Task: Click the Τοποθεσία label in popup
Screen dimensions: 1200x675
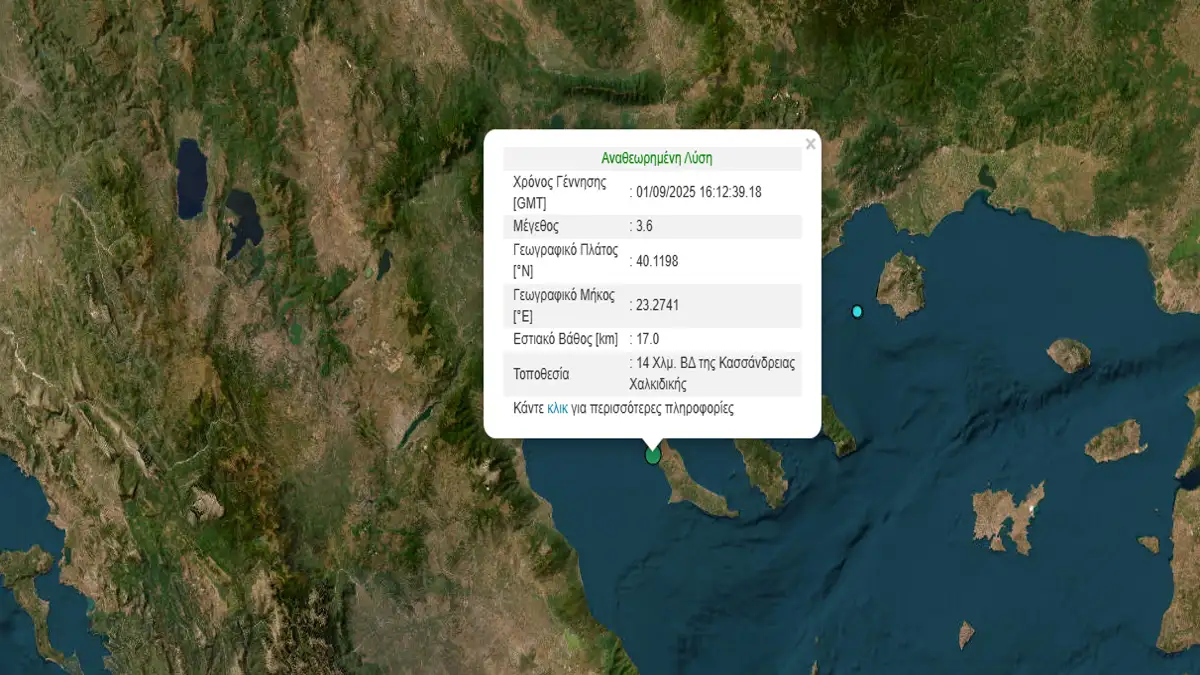Action: tap(541, 374)
